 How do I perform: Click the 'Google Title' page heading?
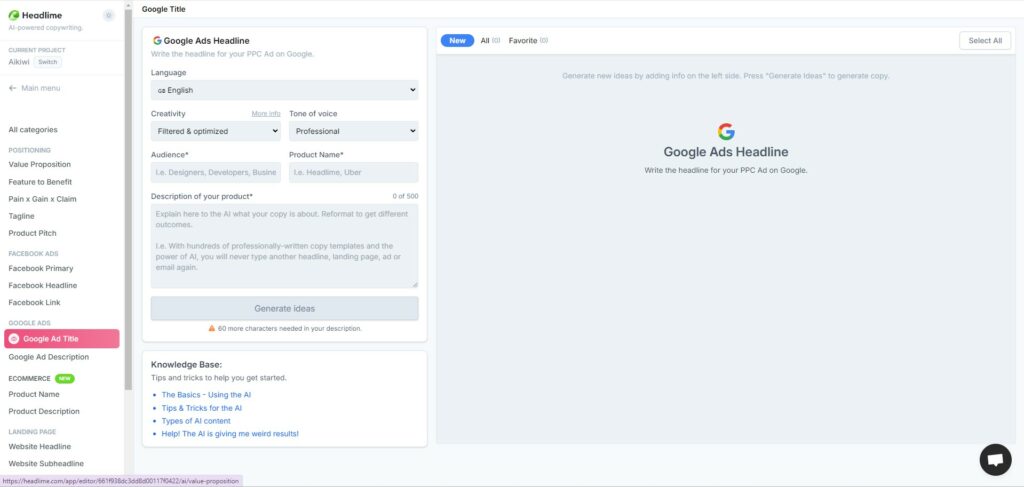click(x=163, y=9)
